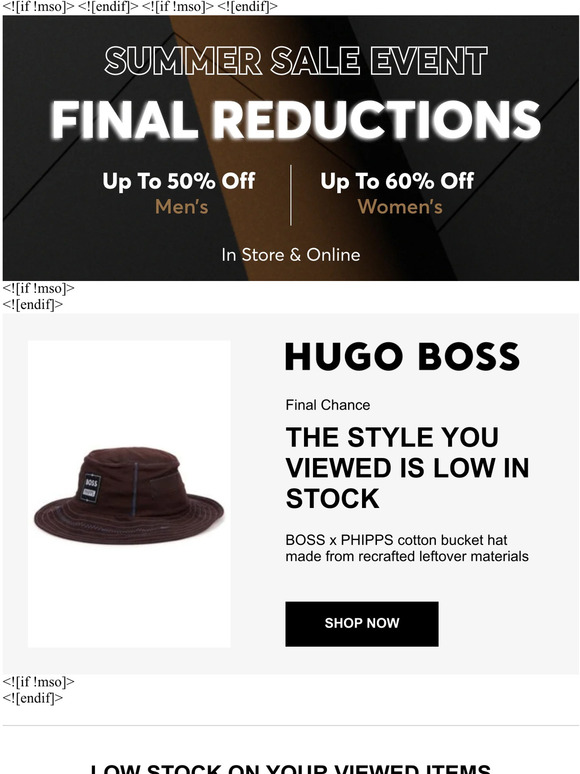Click the SHOP NOW button

click(x=361, y=623)
